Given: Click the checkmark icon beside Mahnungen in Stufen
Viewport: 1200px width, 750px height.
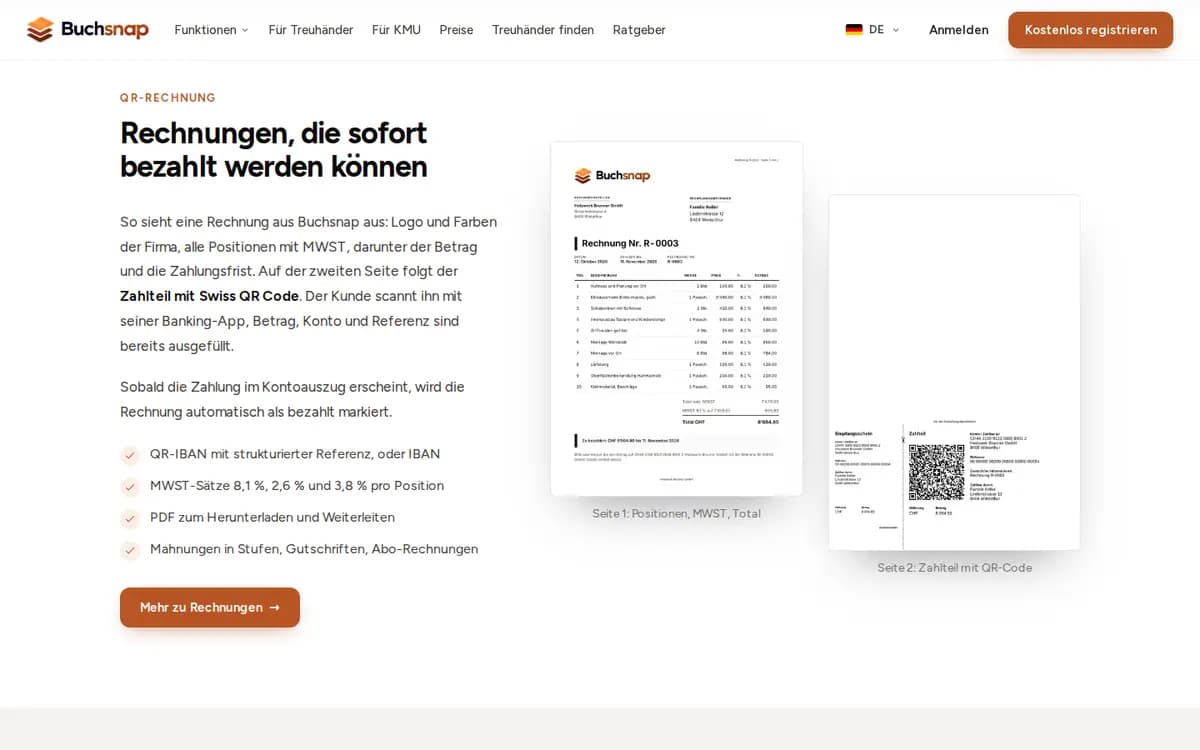Looking at the screenshot, I should (130, 550).
